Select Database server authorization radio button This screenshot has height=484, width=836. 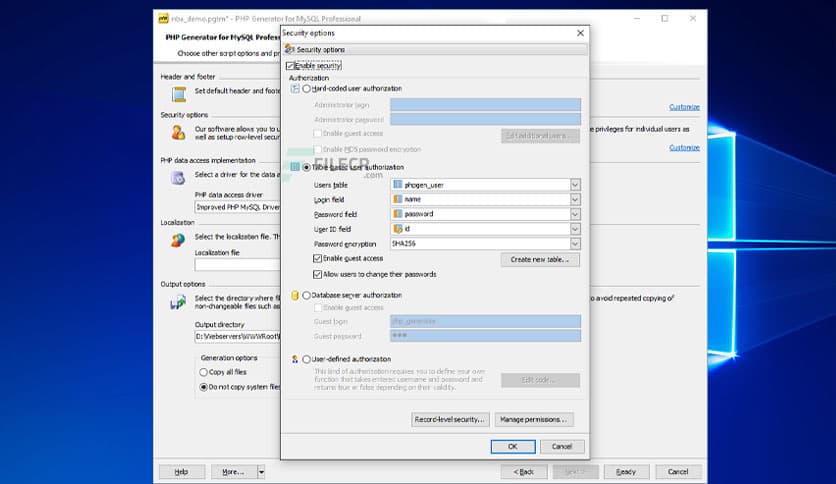pos(307,295)
